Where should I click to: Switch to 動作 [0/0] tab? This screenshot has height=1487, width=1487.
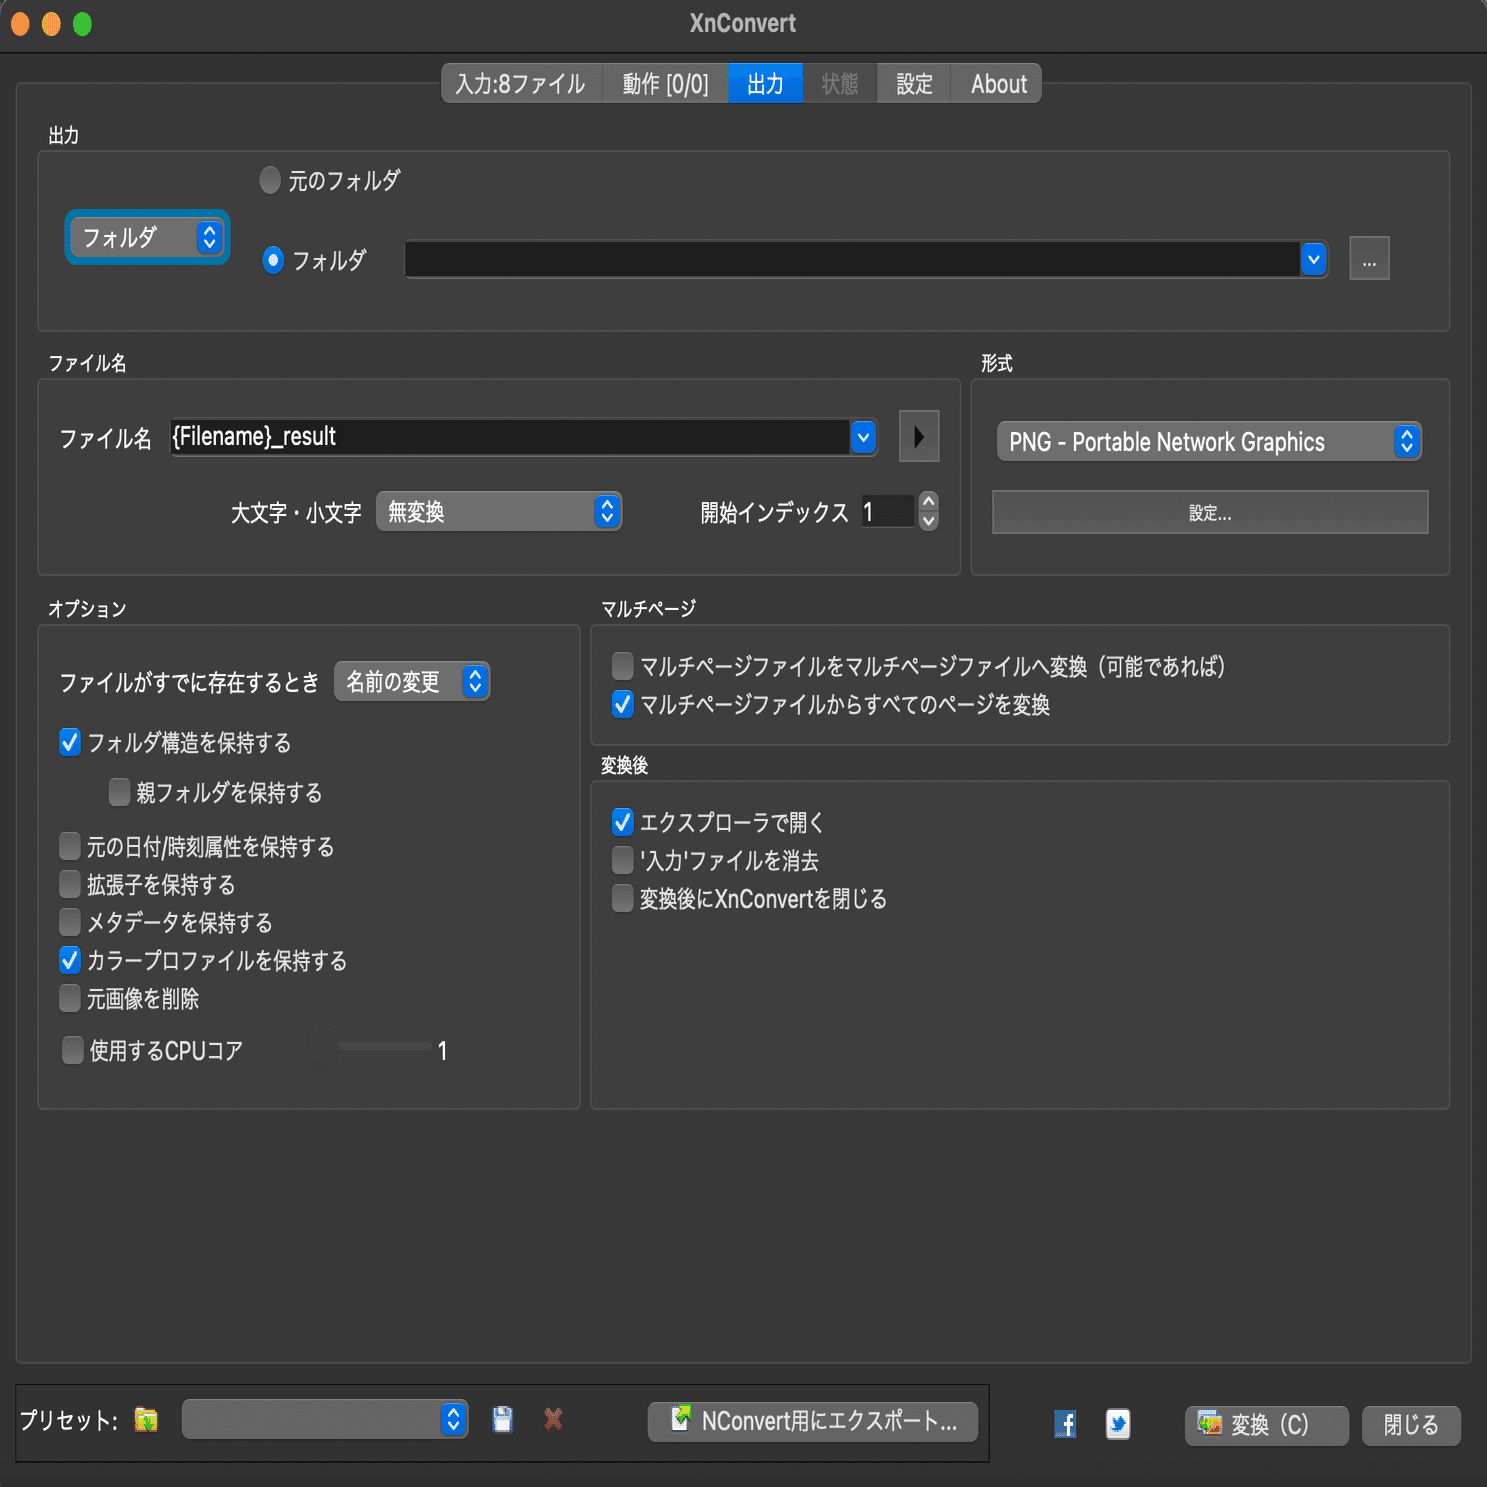pyautogui.click(x=665, y=83)
